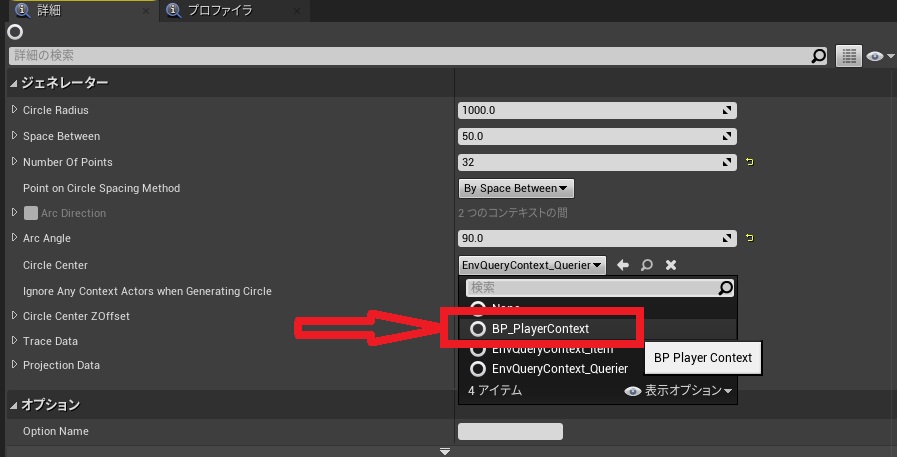Enable the Arc Direction checkbox
Screen dimensions: 897x457
pos(31,213)
